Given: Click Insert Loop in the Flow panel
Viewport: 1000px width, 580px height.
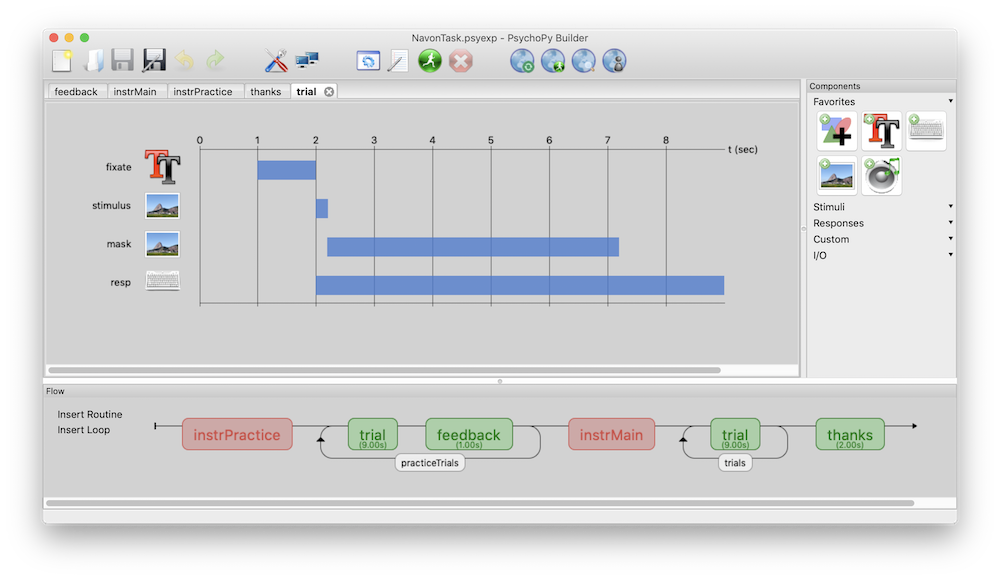Looking at the screenshot, I should coord(84,430).
